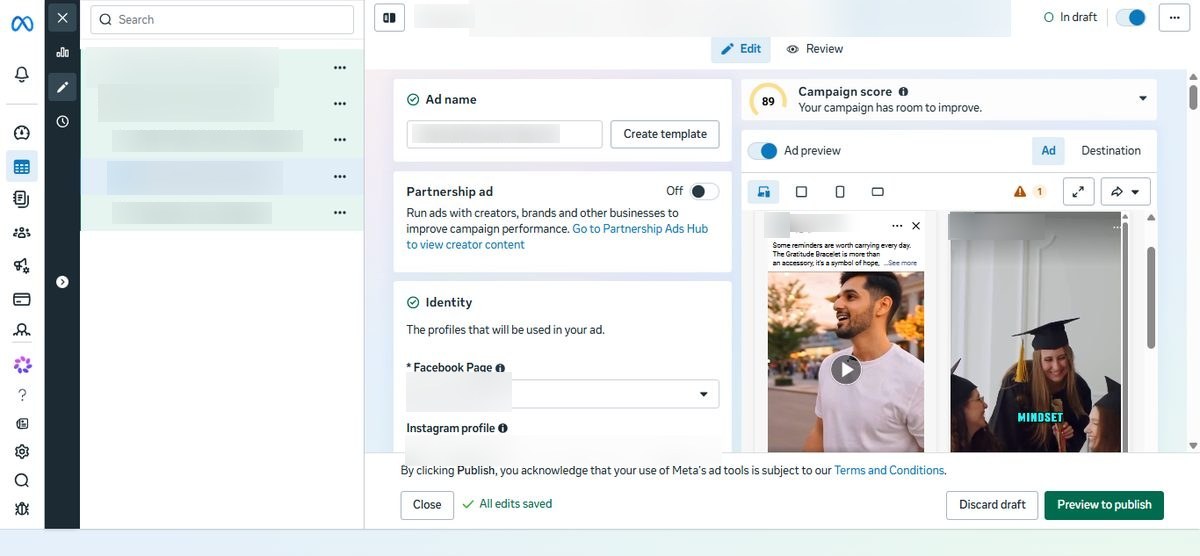
Task: Click info icon next to Facebook Page
Action: click(x=500, y=368)
